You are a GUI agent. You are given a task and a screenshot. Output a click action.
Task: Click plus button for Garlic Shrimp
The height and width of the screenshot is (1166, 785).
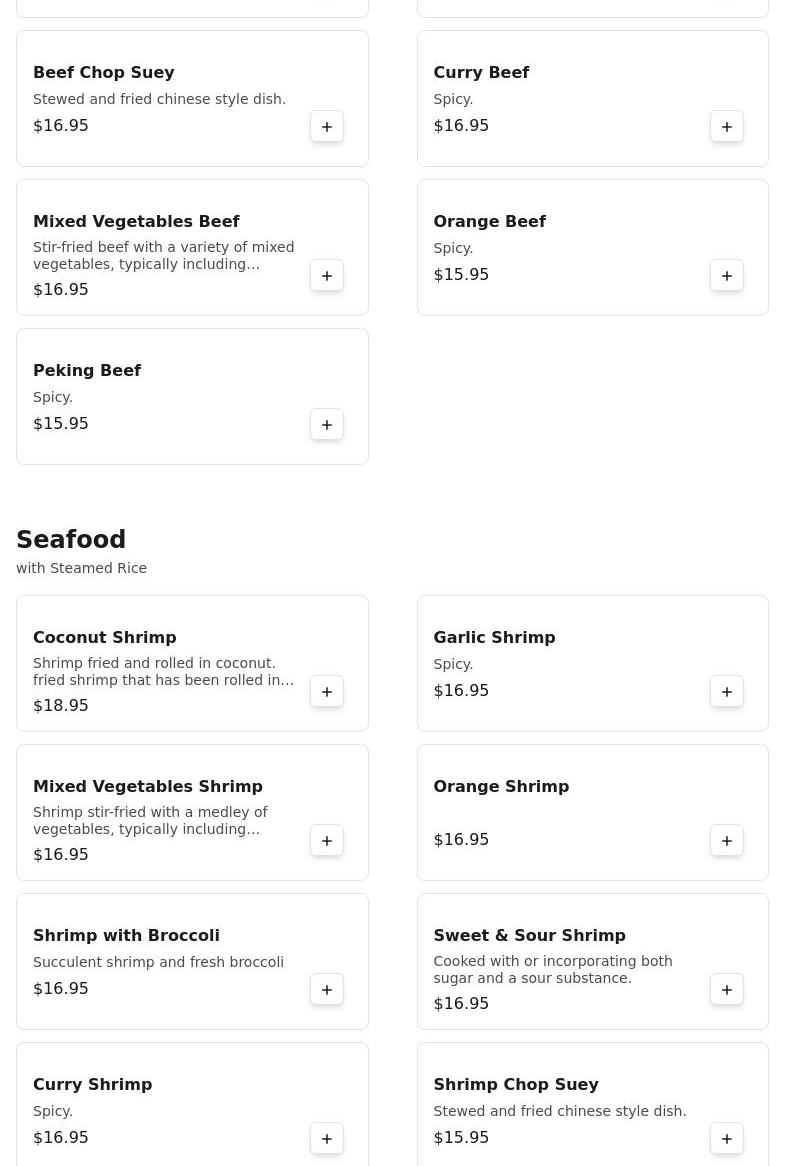[x=727, y=692]
